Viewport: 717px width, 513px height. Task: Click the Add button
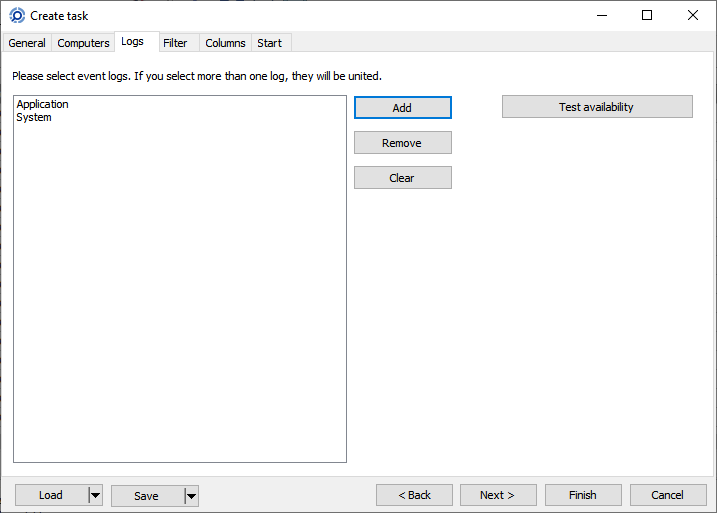coord(403,107)
